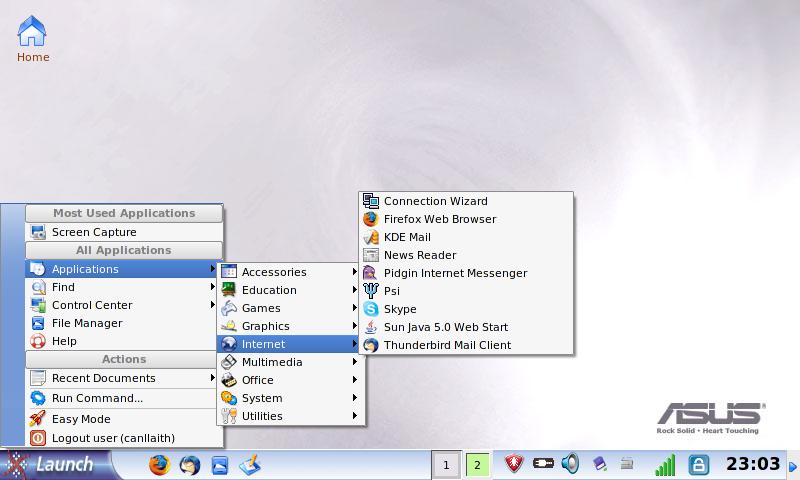Expand the Recent Documents submenu arrow
The width and height of the screenshot is (800, 480).
(x=212, y=377)
